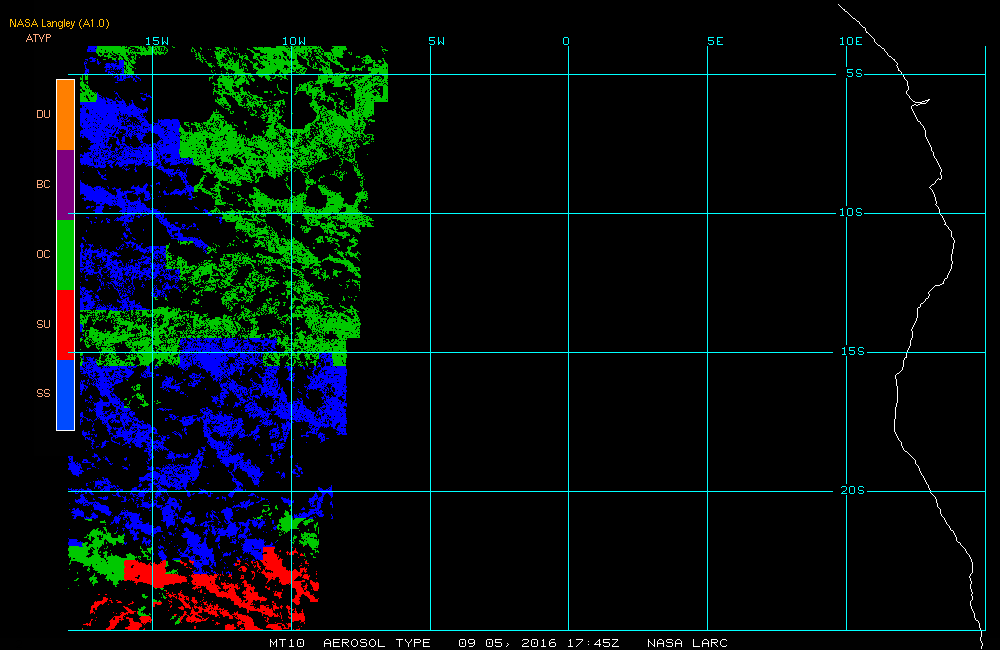The image size is (1000, 650).
Task: Click the 5E longitude label
Action: (716, 41)
